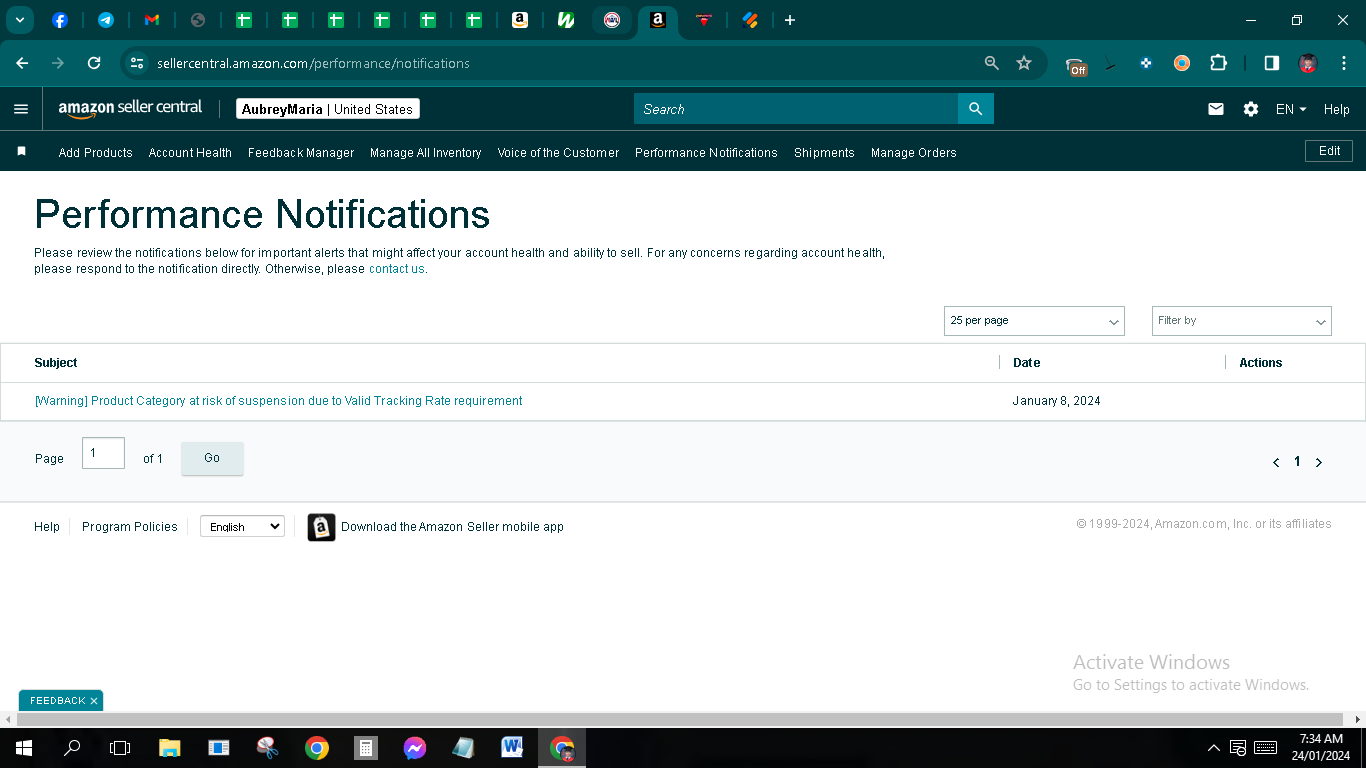Image resolution: width=1366 pixels, height=768 pixels.
Task: Click the Page number input box
Action: tap(103, 453)
